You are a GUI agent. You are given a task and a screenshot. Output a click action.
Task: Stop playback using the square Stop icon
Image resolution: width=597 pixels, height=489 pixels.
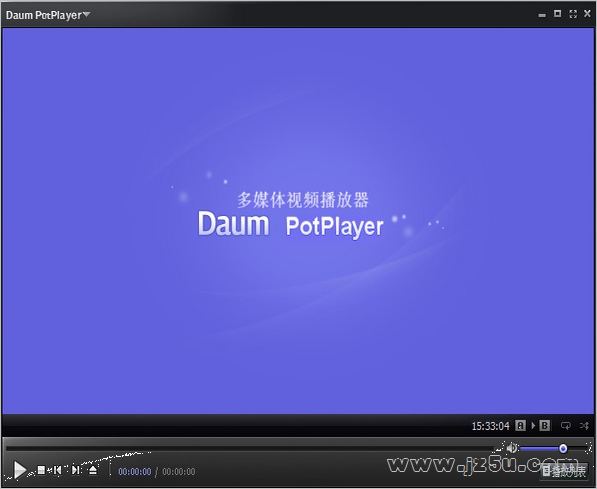pos(41,470)
